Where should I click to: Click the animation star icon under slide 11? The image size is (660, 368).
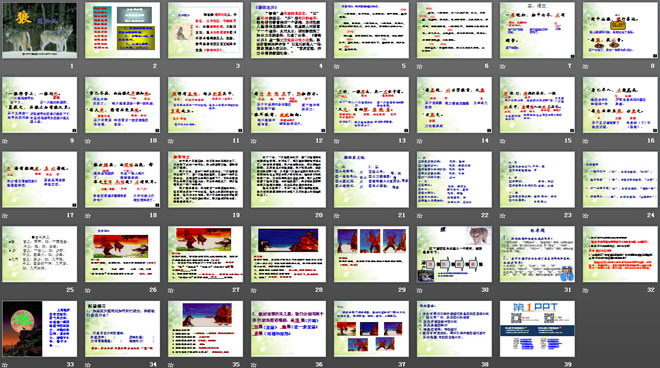(171, 141)
